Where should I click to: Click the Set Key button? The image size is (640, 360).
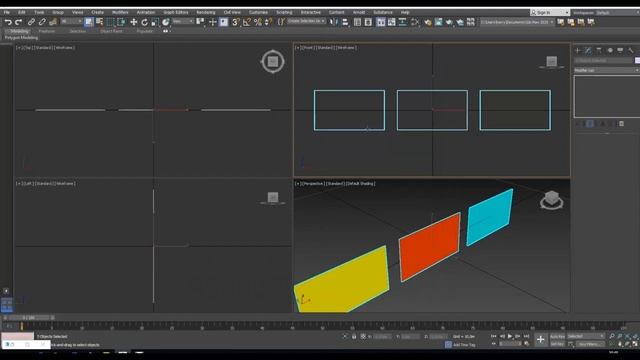[557, 344]
